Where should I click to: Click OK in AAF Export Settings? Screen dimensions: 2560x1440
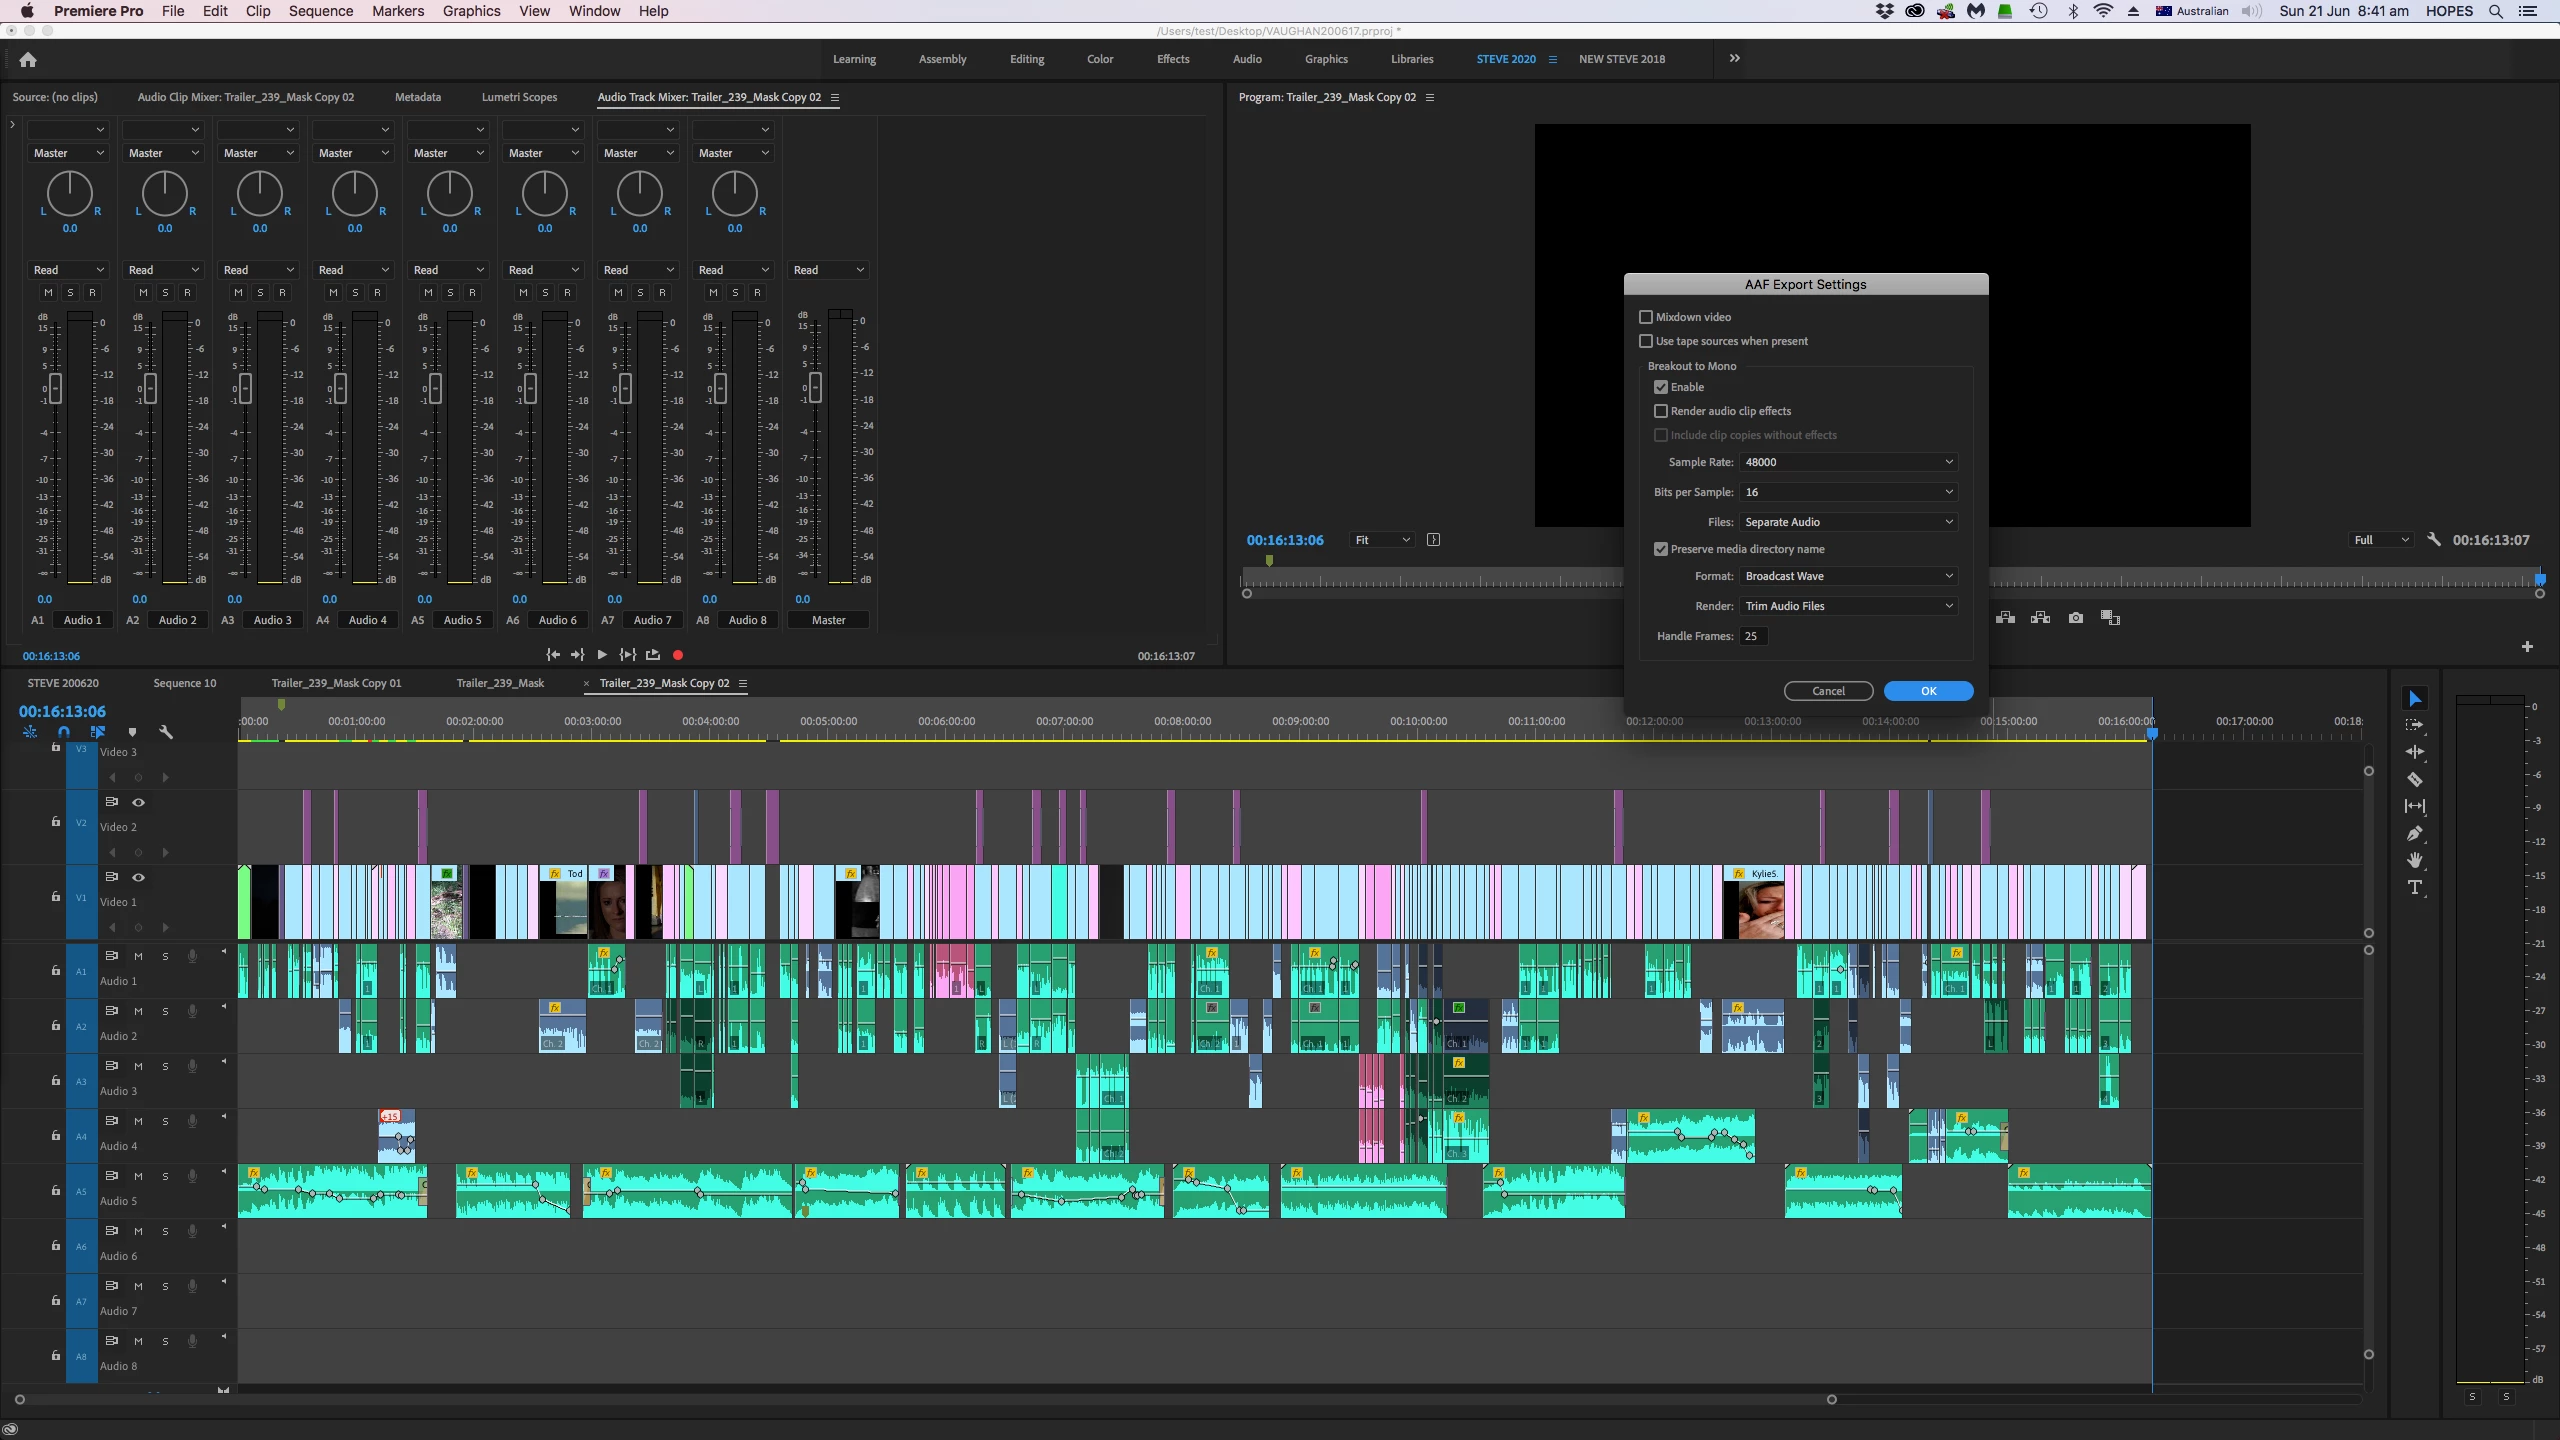pos(1928,691)
